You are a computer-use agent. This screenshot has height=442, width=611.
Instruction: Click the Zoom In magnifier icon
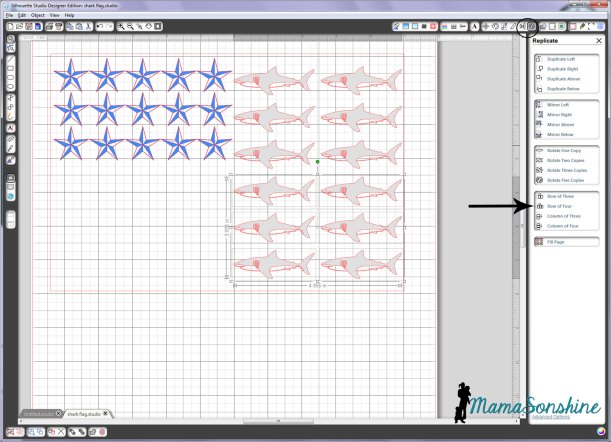point(122,27)
